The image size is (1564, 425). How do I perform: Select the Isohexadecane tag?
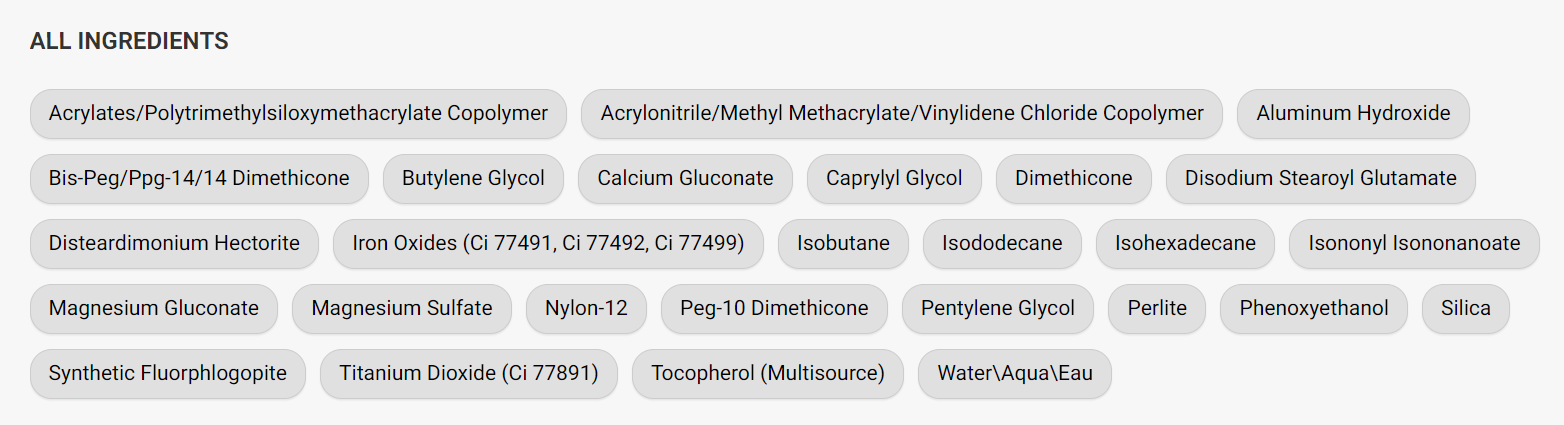pyautogui.click(x=1185, y=243)
